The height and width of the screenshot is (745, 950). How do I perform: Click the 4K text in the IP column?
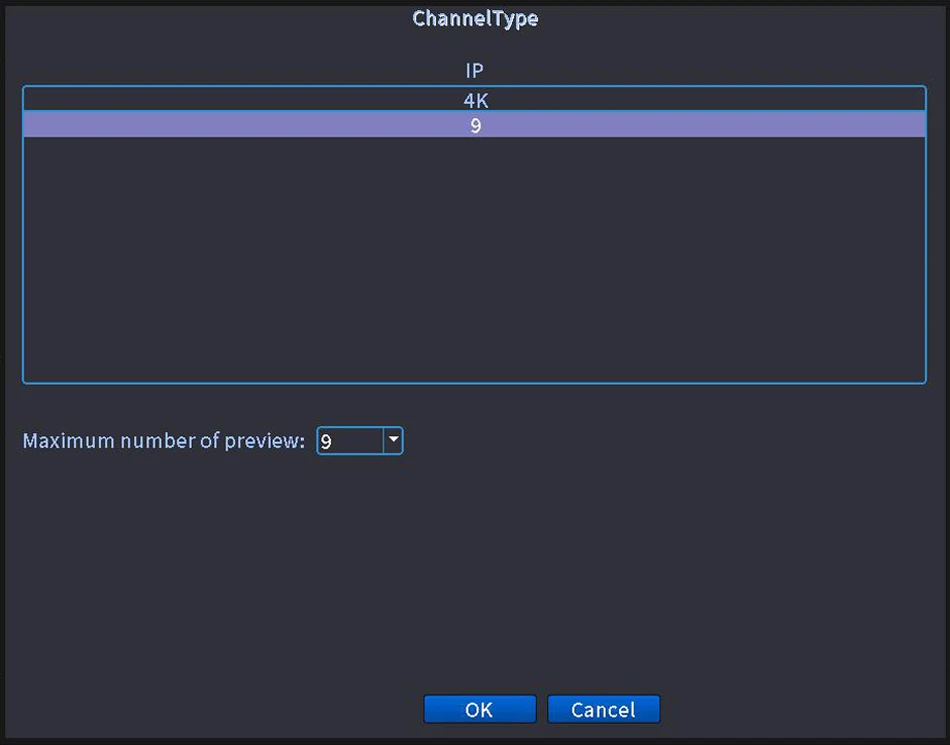(475, 100)
